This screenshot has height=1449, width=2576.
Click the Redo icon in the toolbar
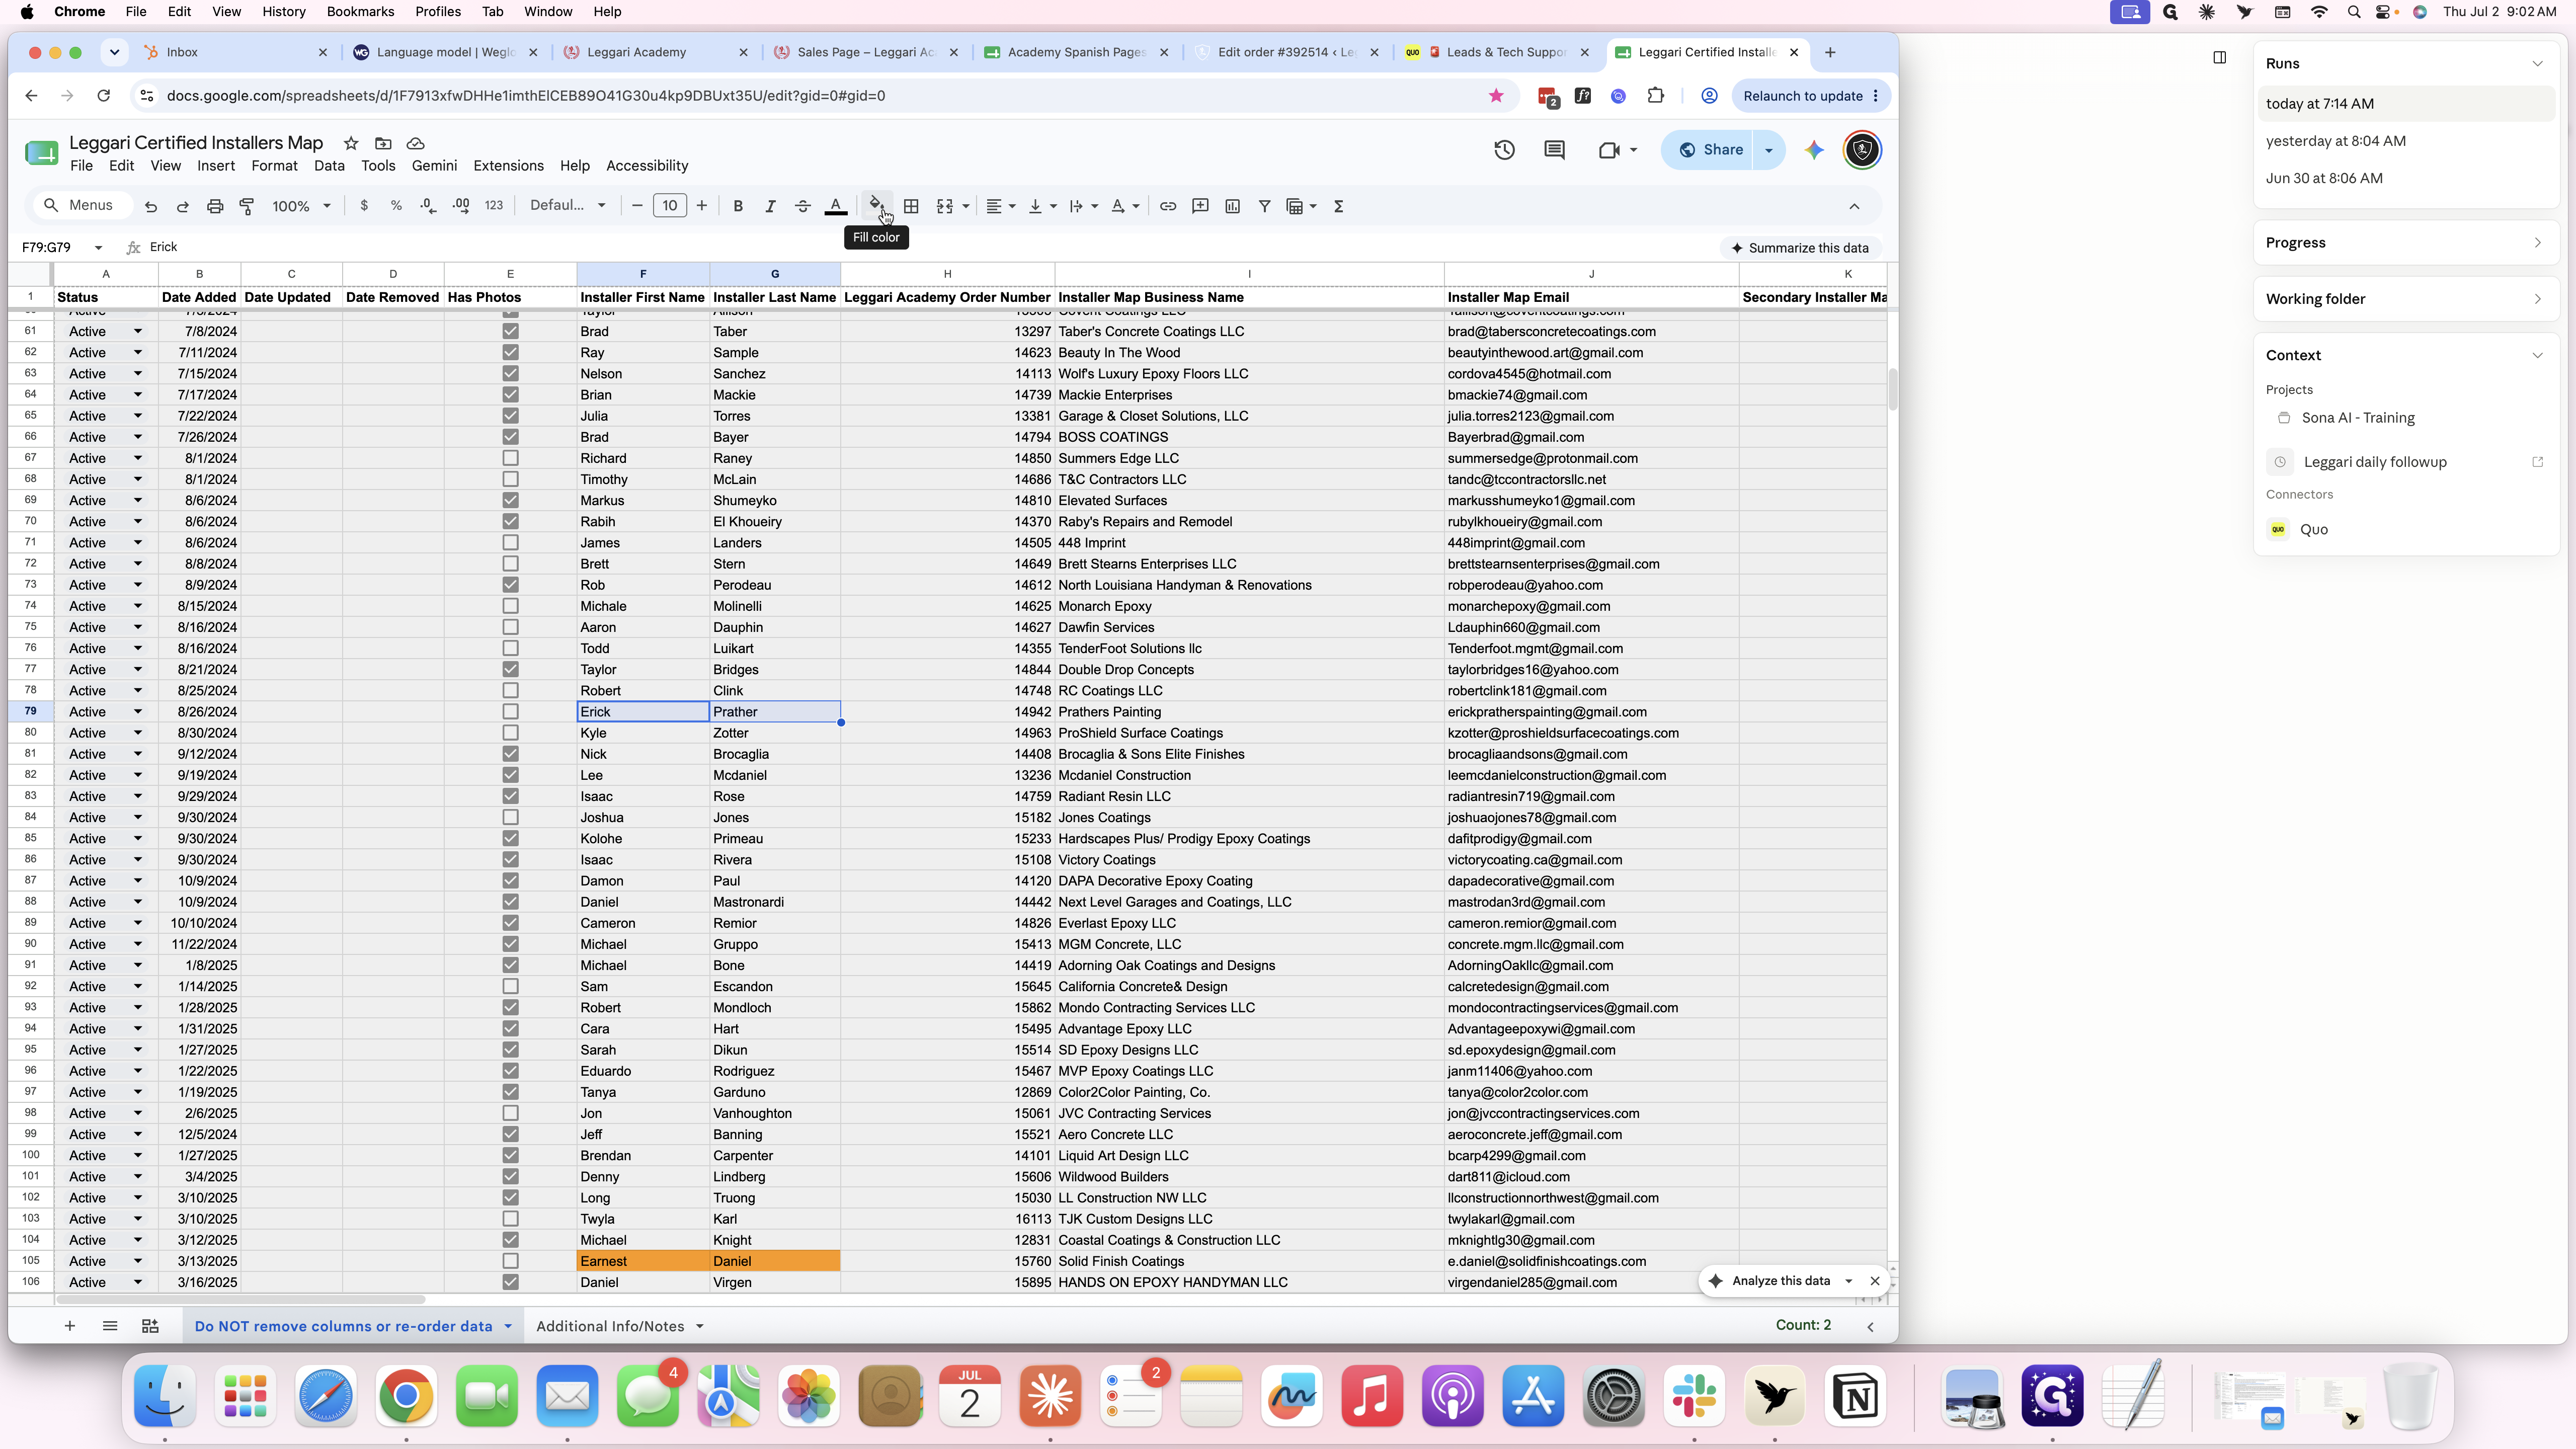coord(183,206)
